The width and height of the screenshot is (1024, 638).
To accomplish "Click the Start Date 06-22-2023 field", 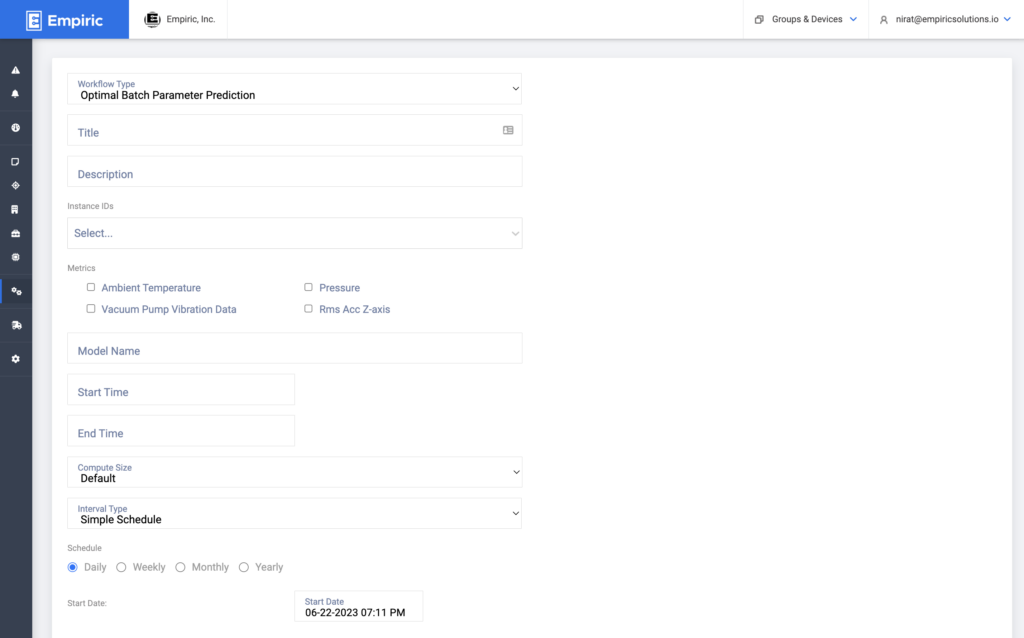I will (359, 606).
